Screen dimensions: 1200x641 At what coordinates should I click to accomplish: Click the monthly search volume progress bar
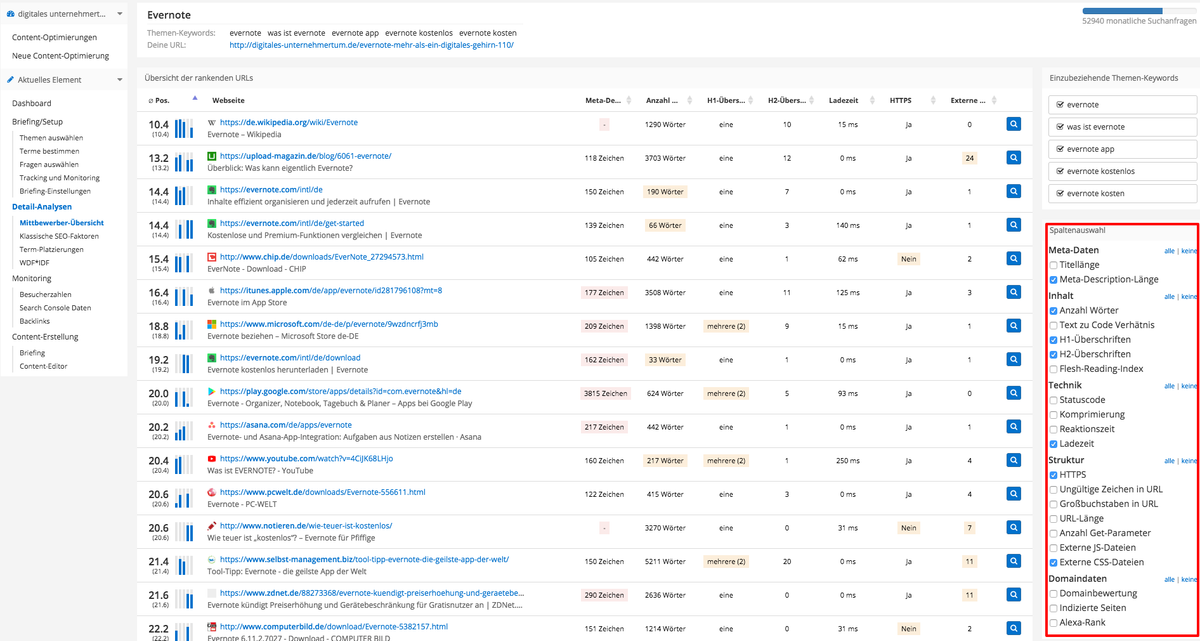click(x=1139, y=13)
